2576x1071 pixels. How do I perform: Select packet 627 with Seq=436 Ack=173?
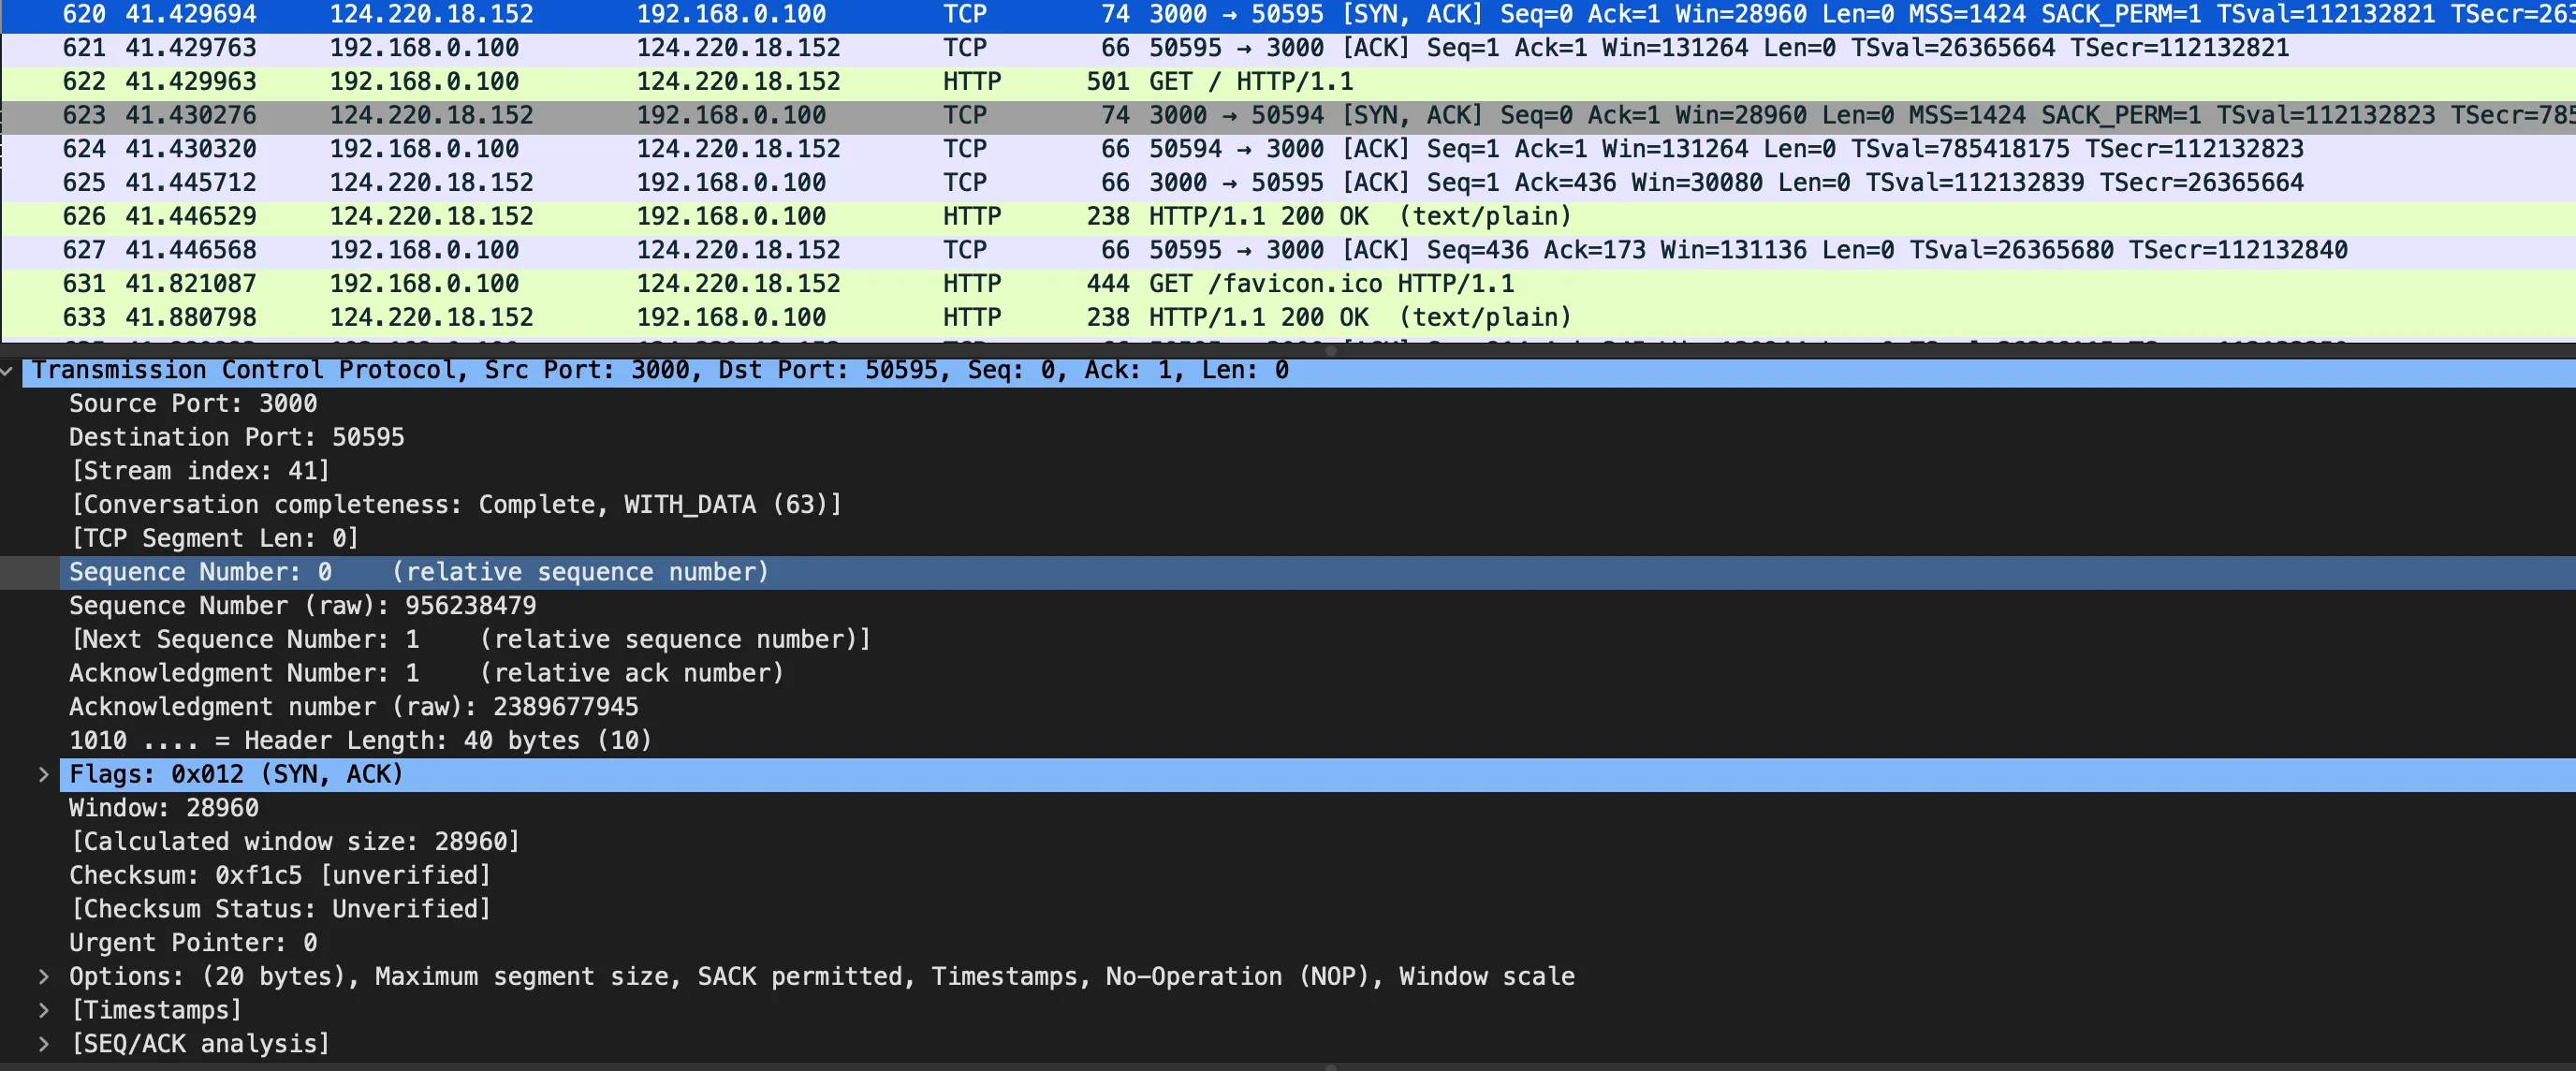1288,250
